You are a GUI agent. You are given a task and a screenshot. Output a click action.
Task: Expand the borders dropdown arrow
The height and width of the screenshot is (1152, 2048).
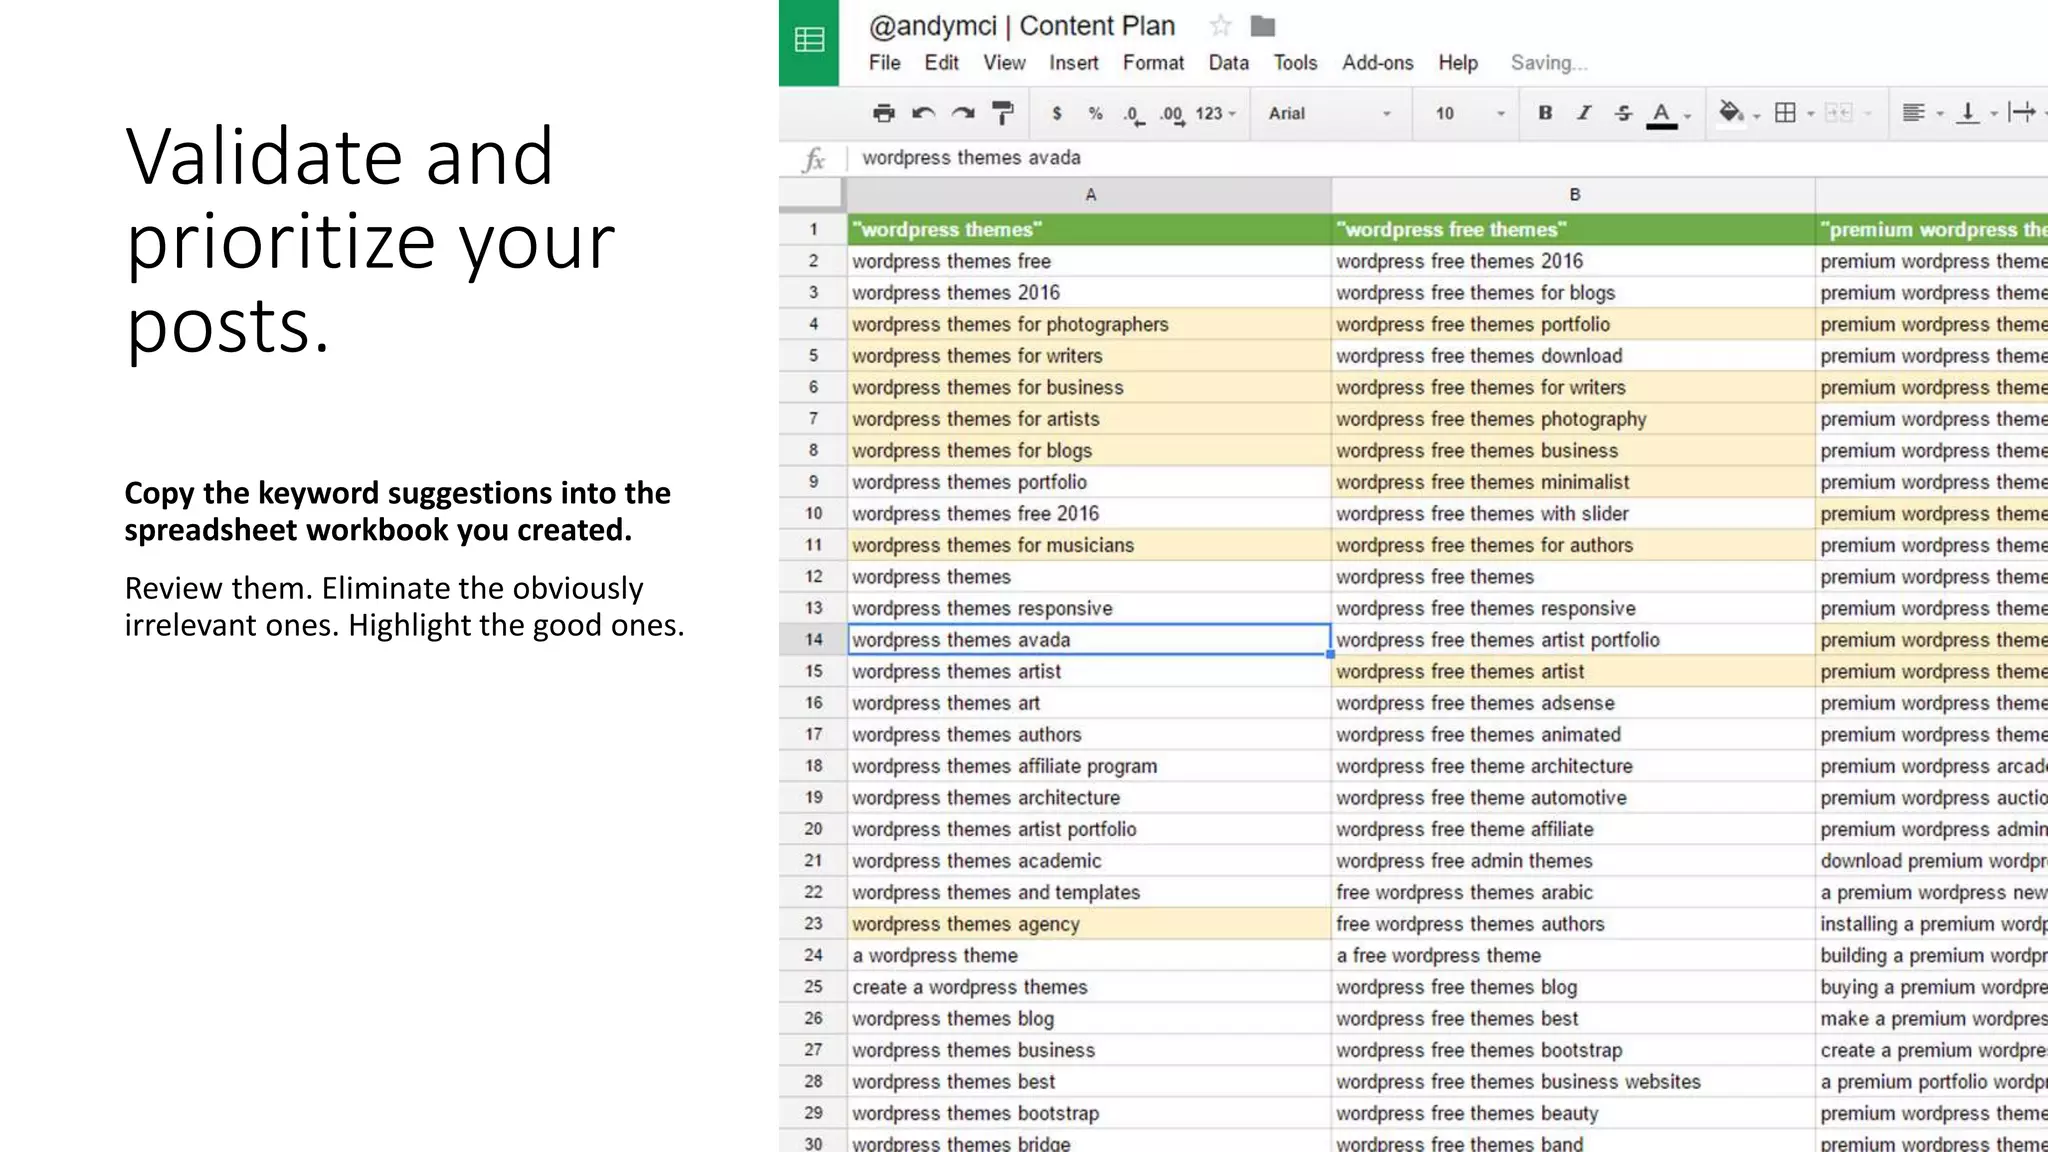click(1811, 114)
